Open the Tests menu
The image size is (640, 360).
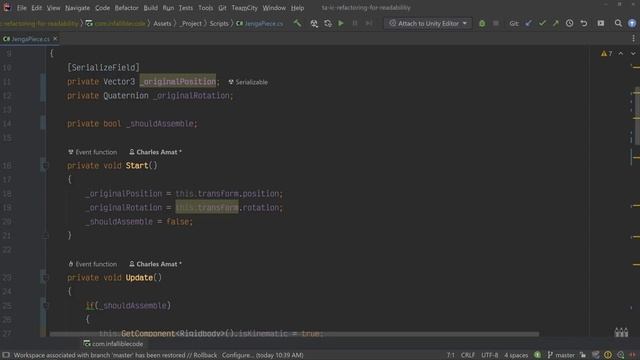pyautogui.click(x=186, y=8)
